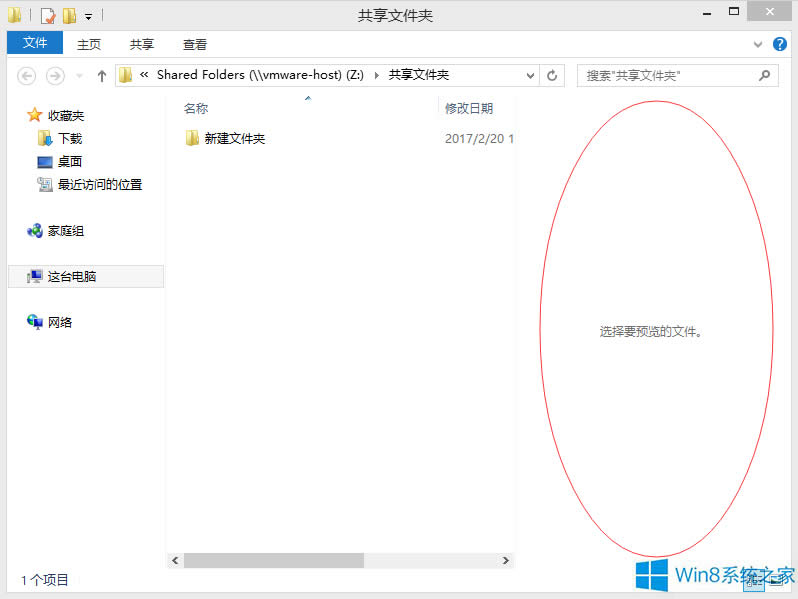
Task: Click the Properties icon in quick access toolbar
Action: [47, 16]
